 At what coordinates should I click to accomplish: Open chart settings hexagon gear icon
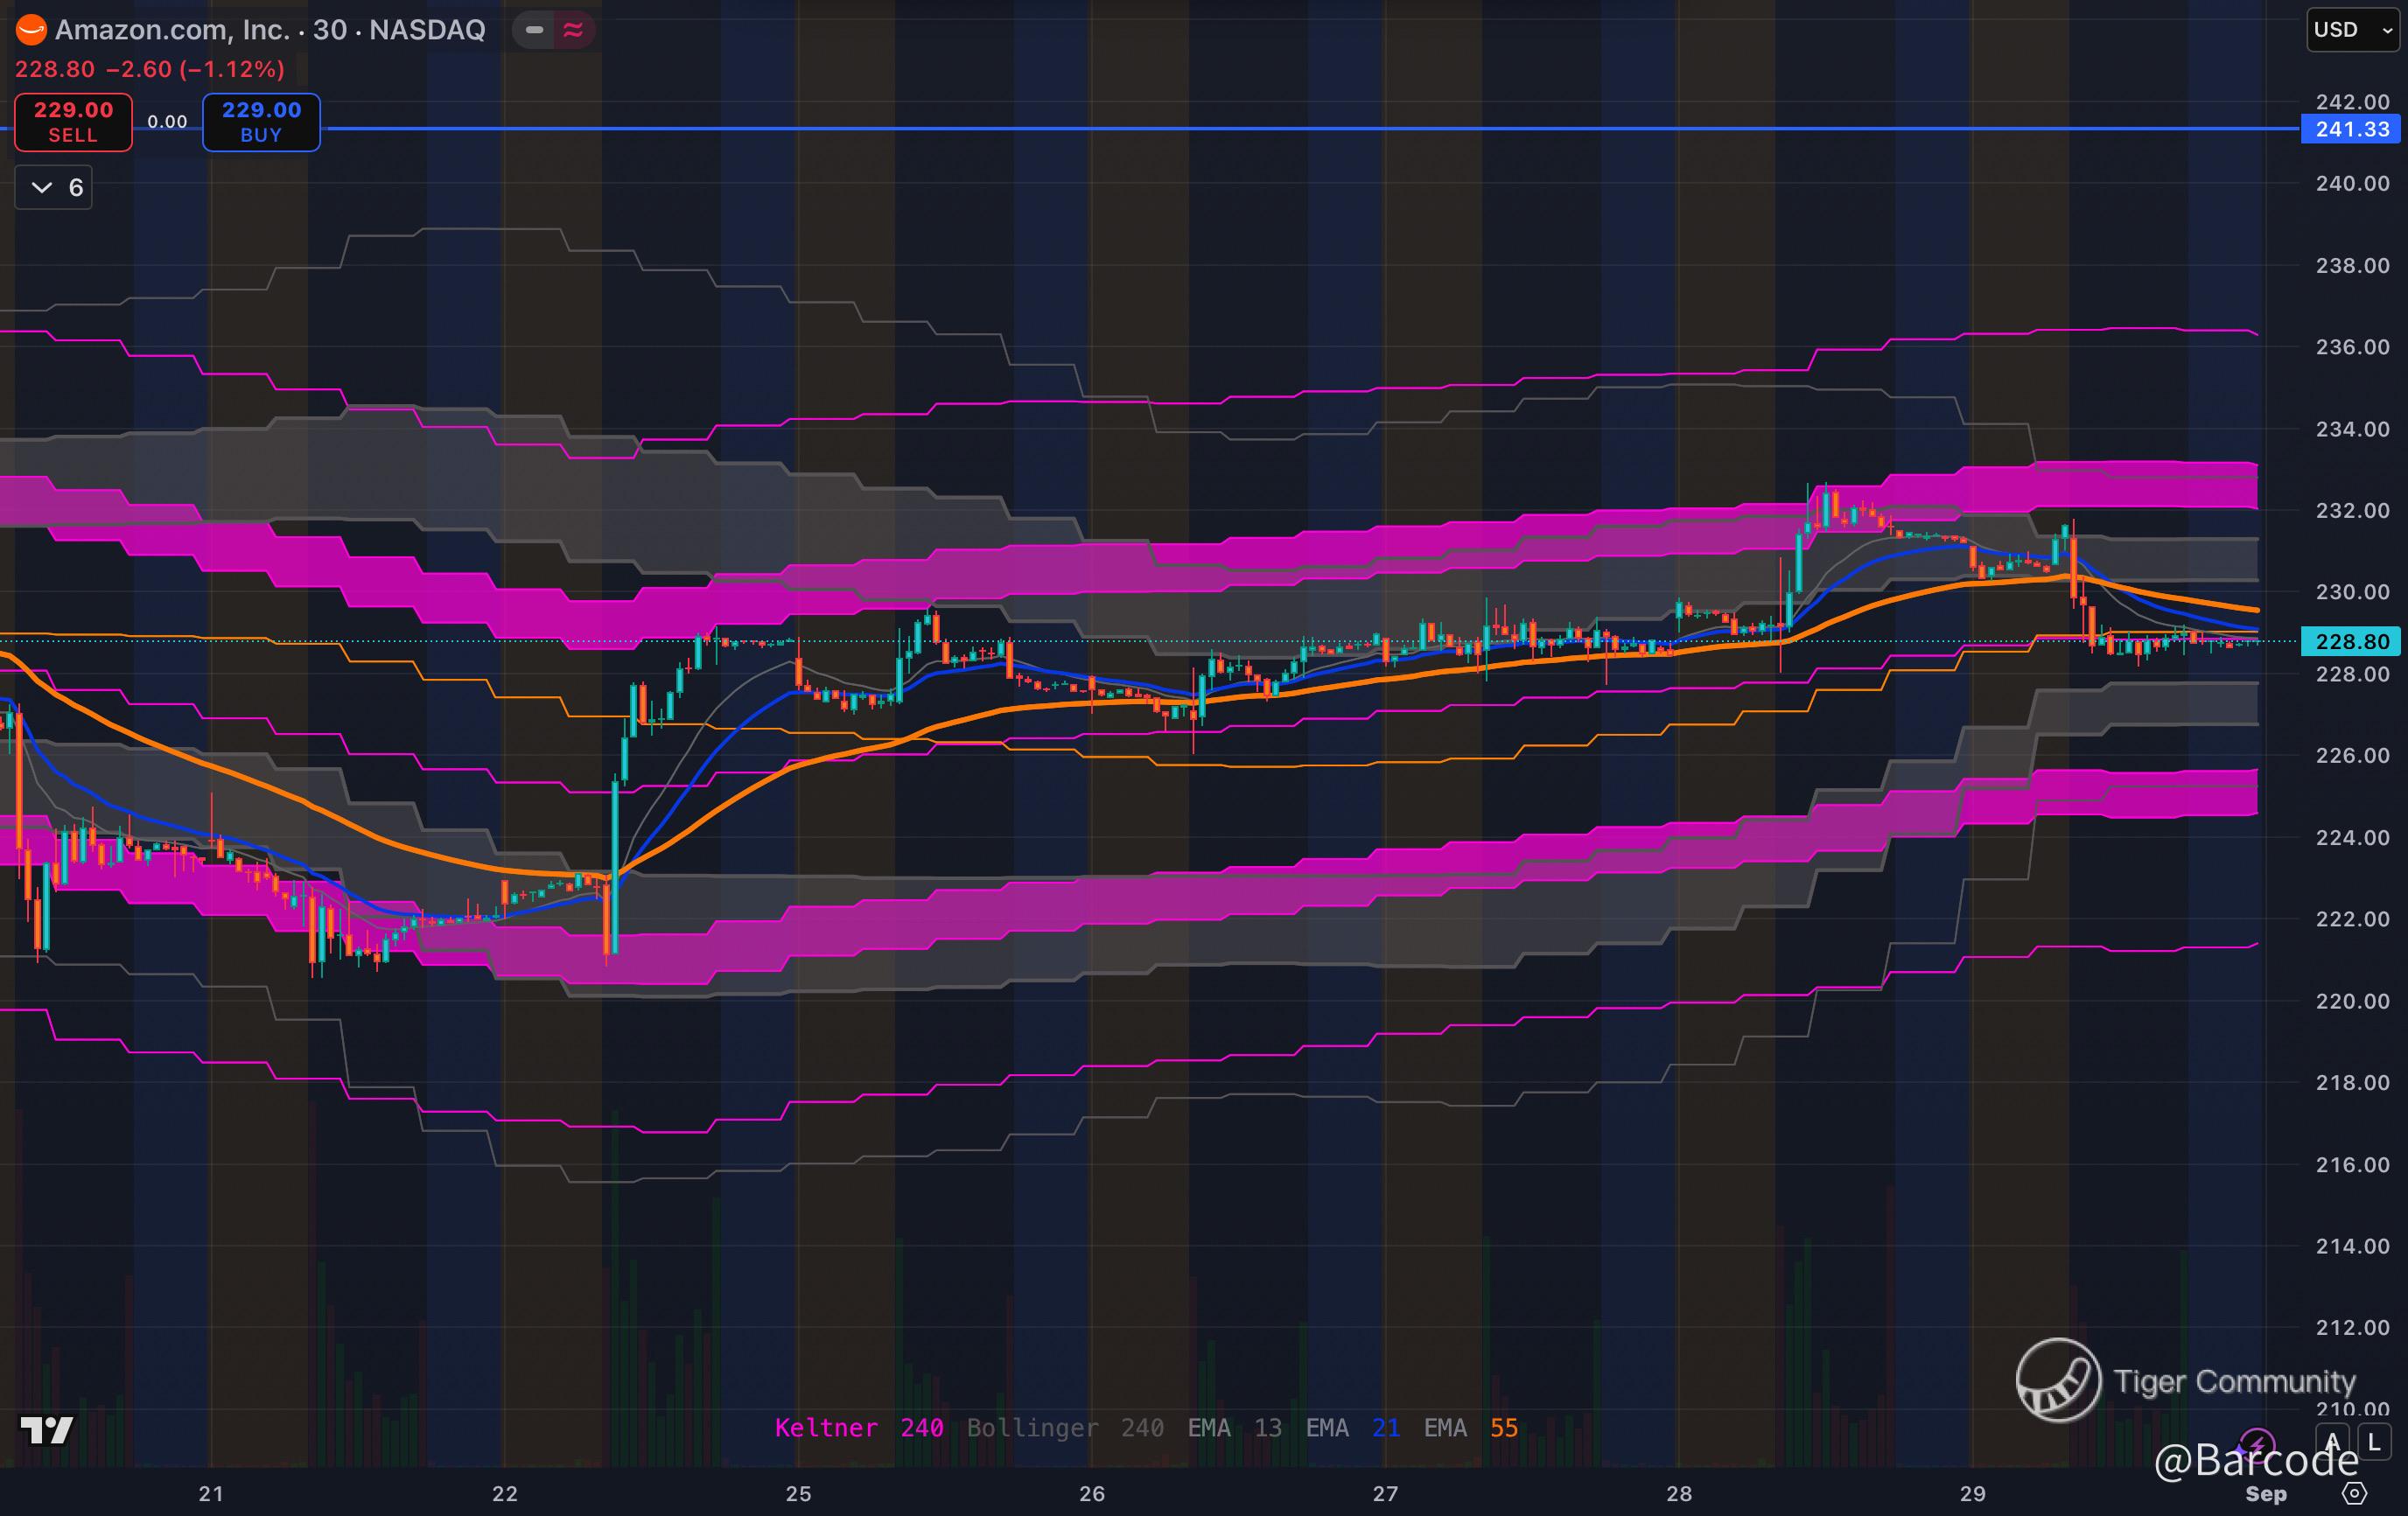(2355, 1494)
